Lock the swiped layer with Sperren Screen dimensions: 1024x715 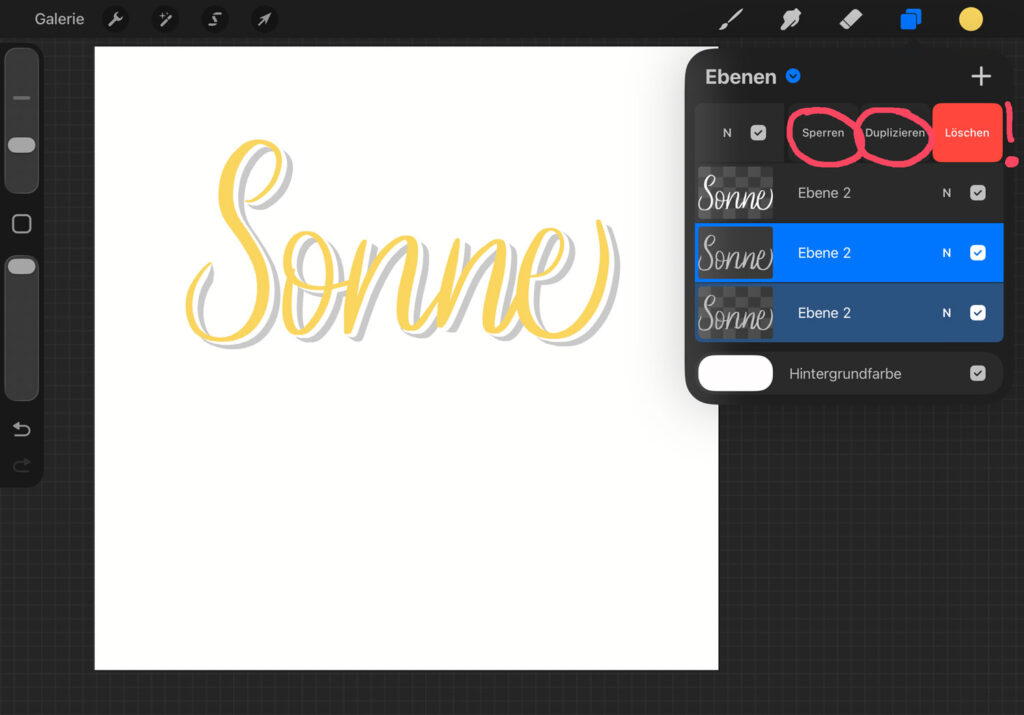[x=823, y=133]
